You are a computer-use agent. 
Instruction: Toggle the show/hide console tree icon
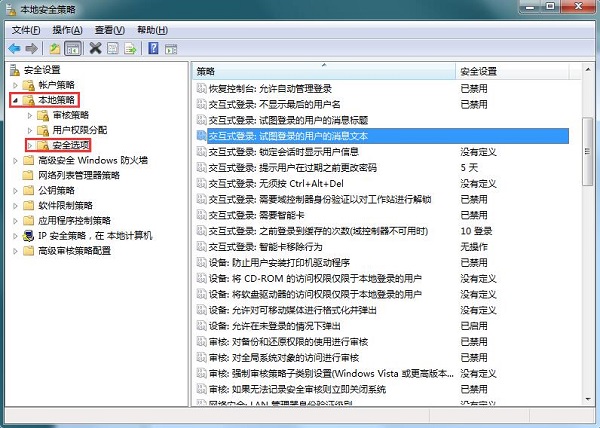coord(73,47)
